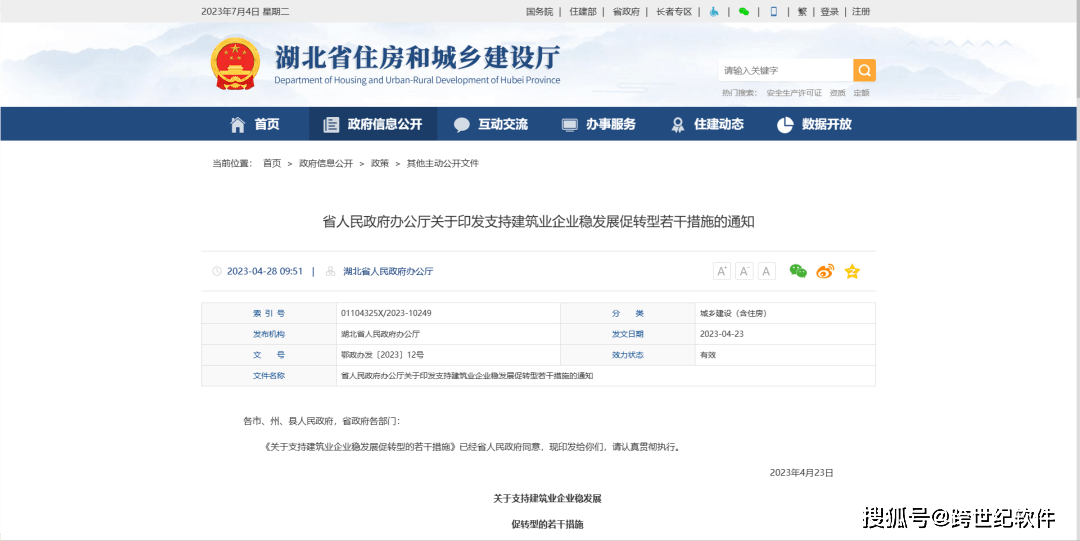The height and width of the screenshot is (541, 1080).
Task: Click hot search term 资质
Action: click(x=838, y=93)
